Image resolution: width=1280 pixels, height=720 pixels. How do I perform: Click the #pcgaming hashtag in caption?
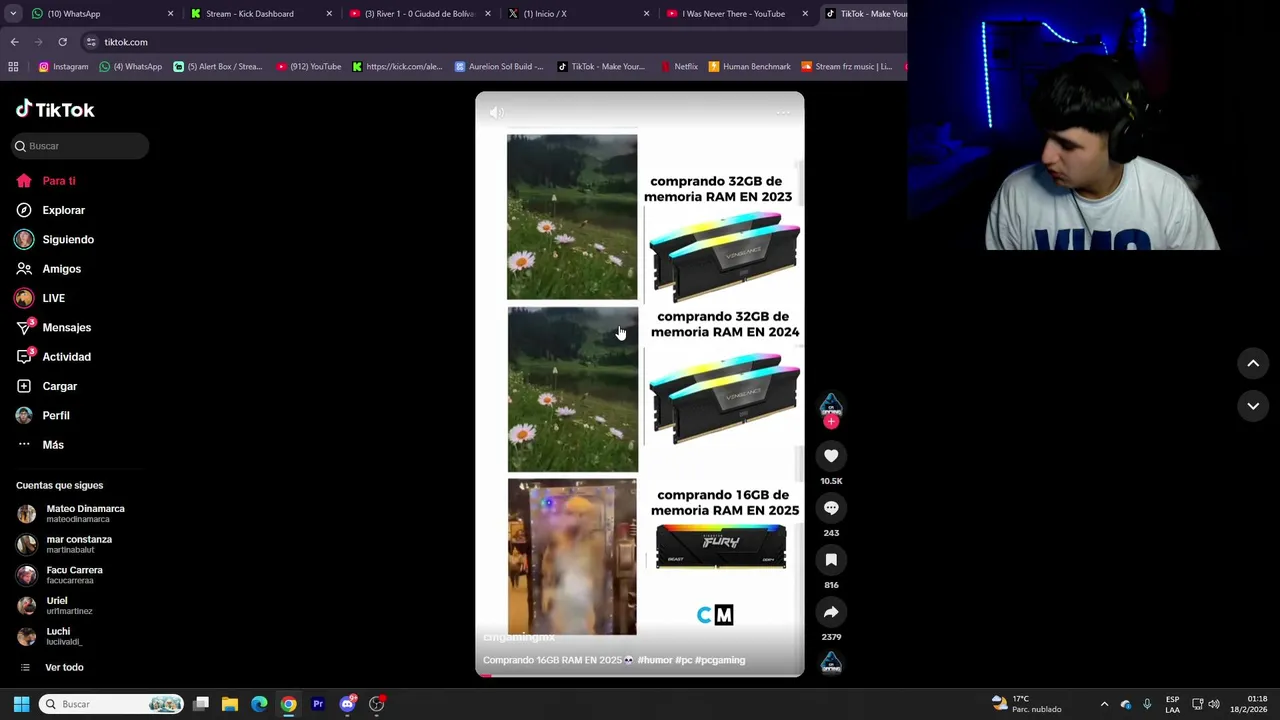[x=720, y=660]
